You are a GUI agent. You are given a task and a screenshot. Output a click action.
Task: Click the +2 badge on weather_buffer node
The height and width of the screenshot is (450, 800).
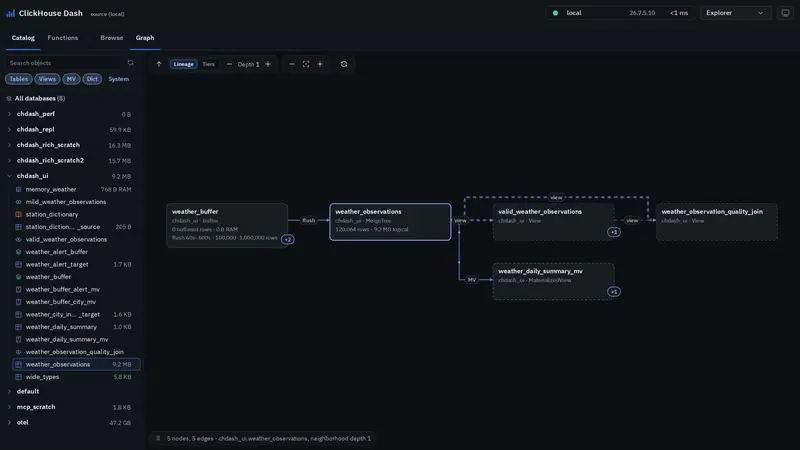pos(288,239)
